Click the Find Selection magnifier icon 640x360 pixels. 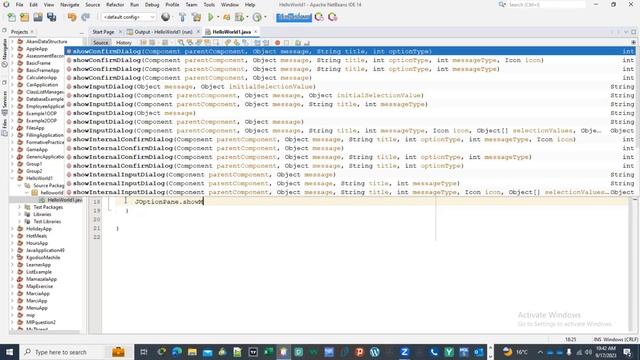(x=181, y=42)
